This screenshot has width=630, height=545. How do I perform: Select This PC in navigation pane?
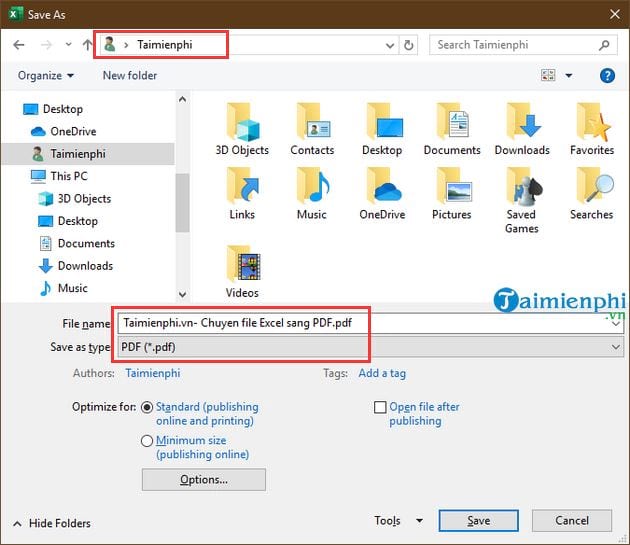point(59,176)
